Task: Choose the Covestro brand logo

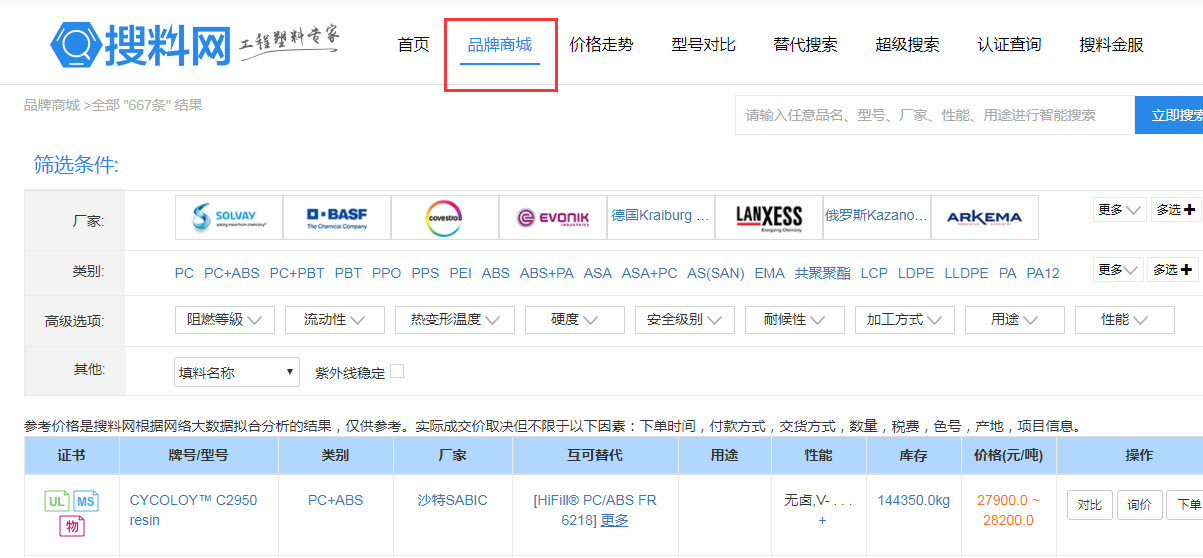Action: pos(444,217)
